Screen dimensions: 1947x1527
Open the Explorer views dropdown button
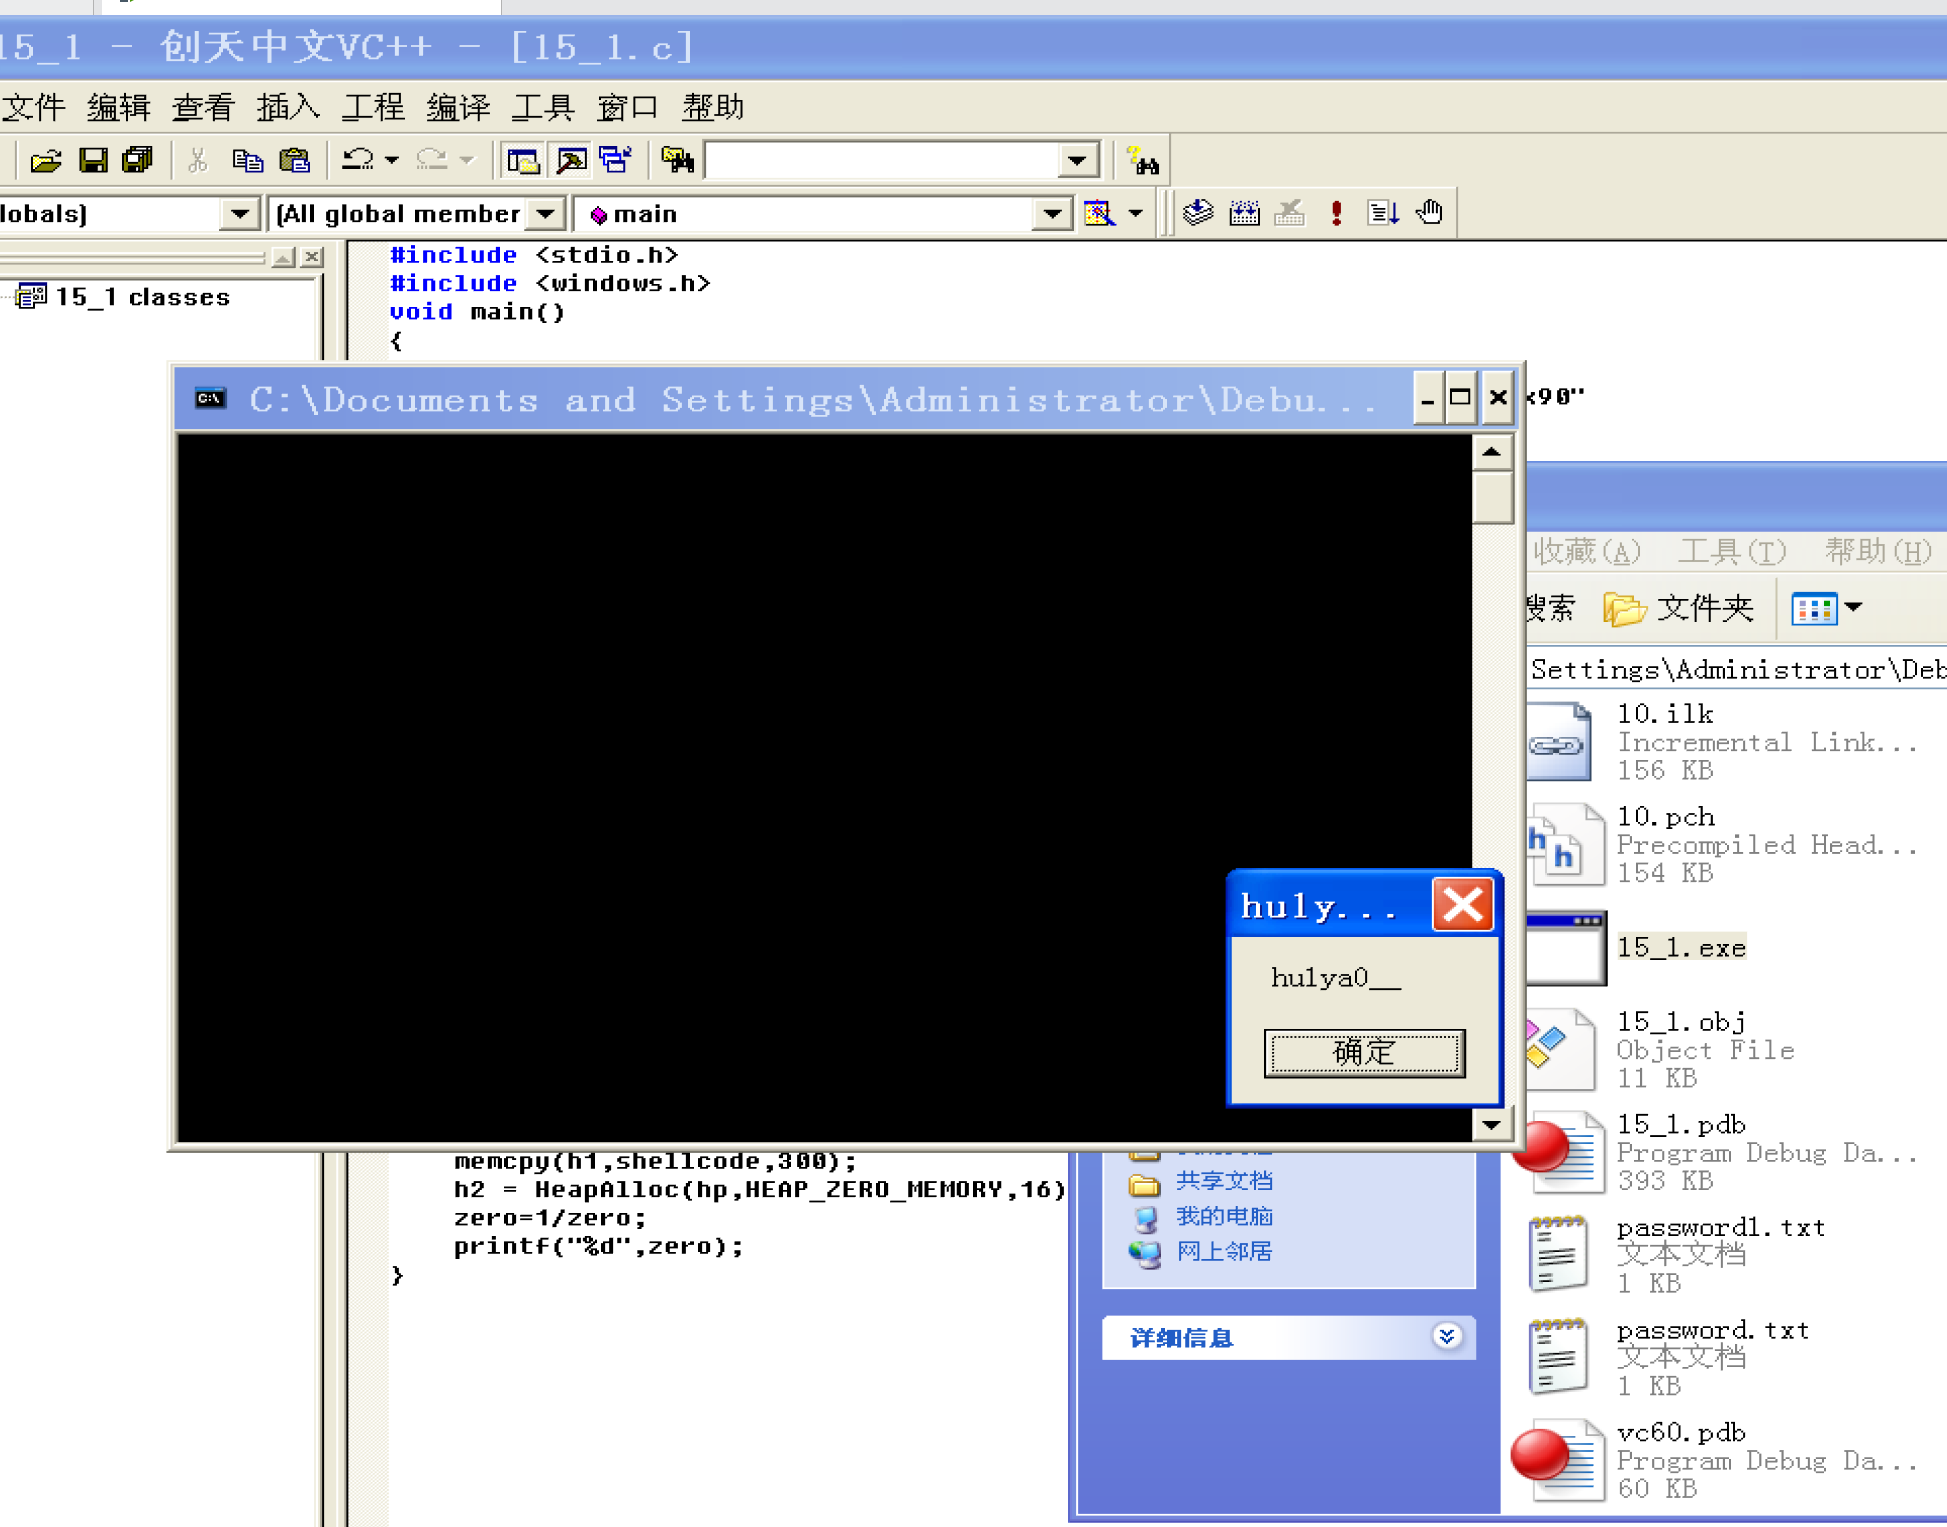tap(1826, 608)
